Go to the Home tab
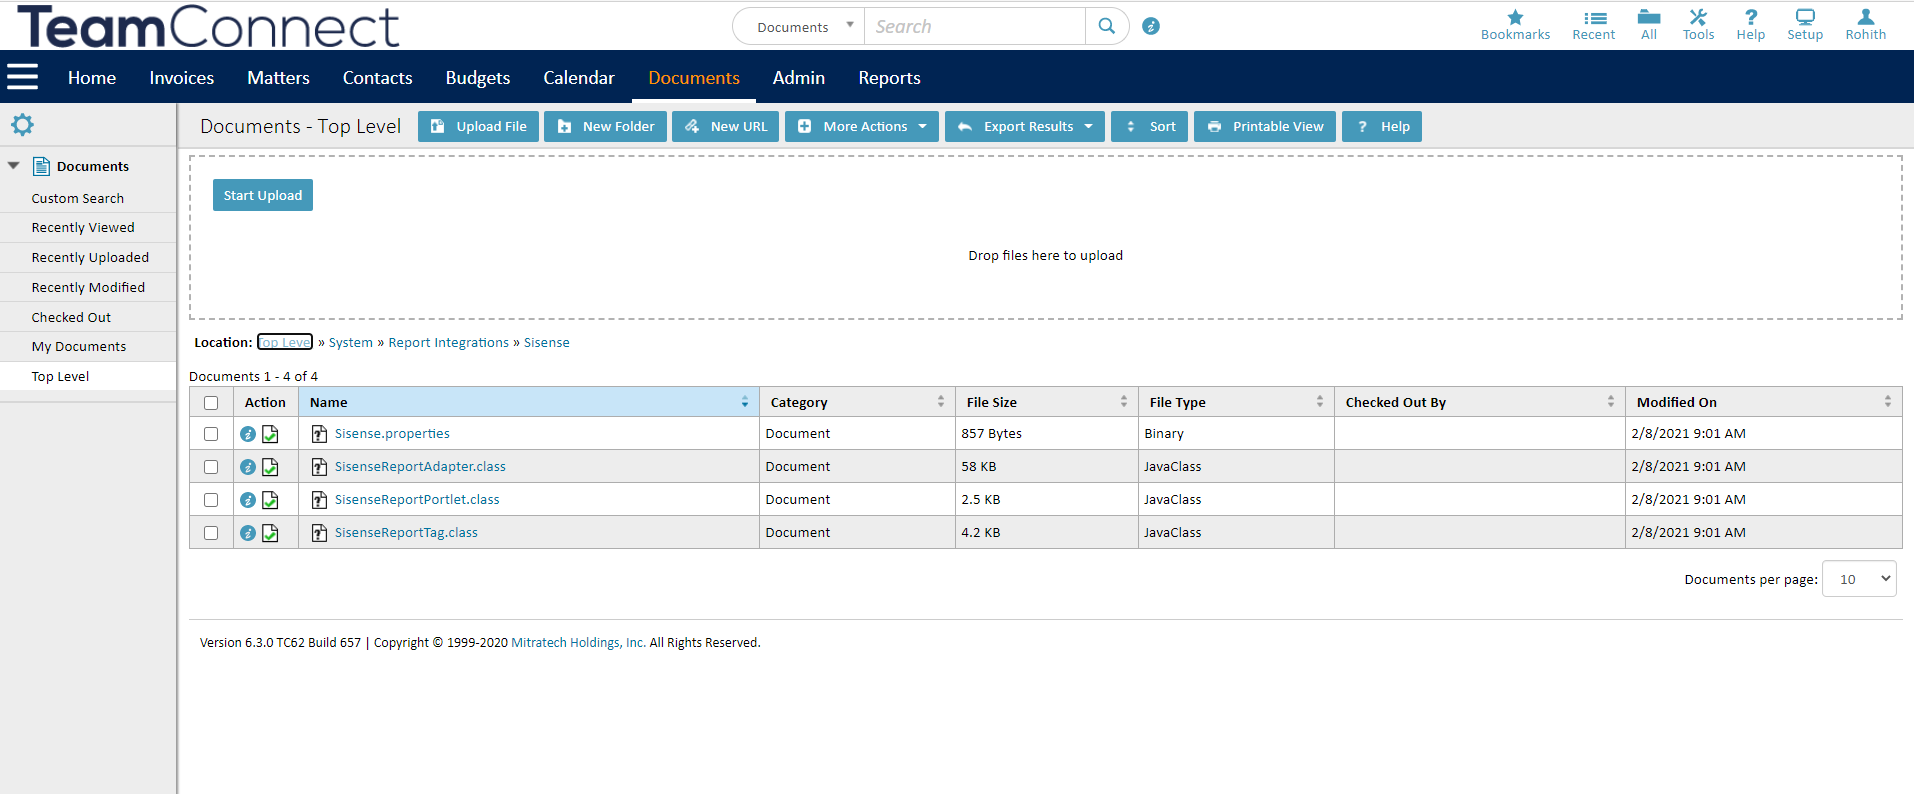The height and width of the screenshot is (794, 1914). click(x=92, y=78)
